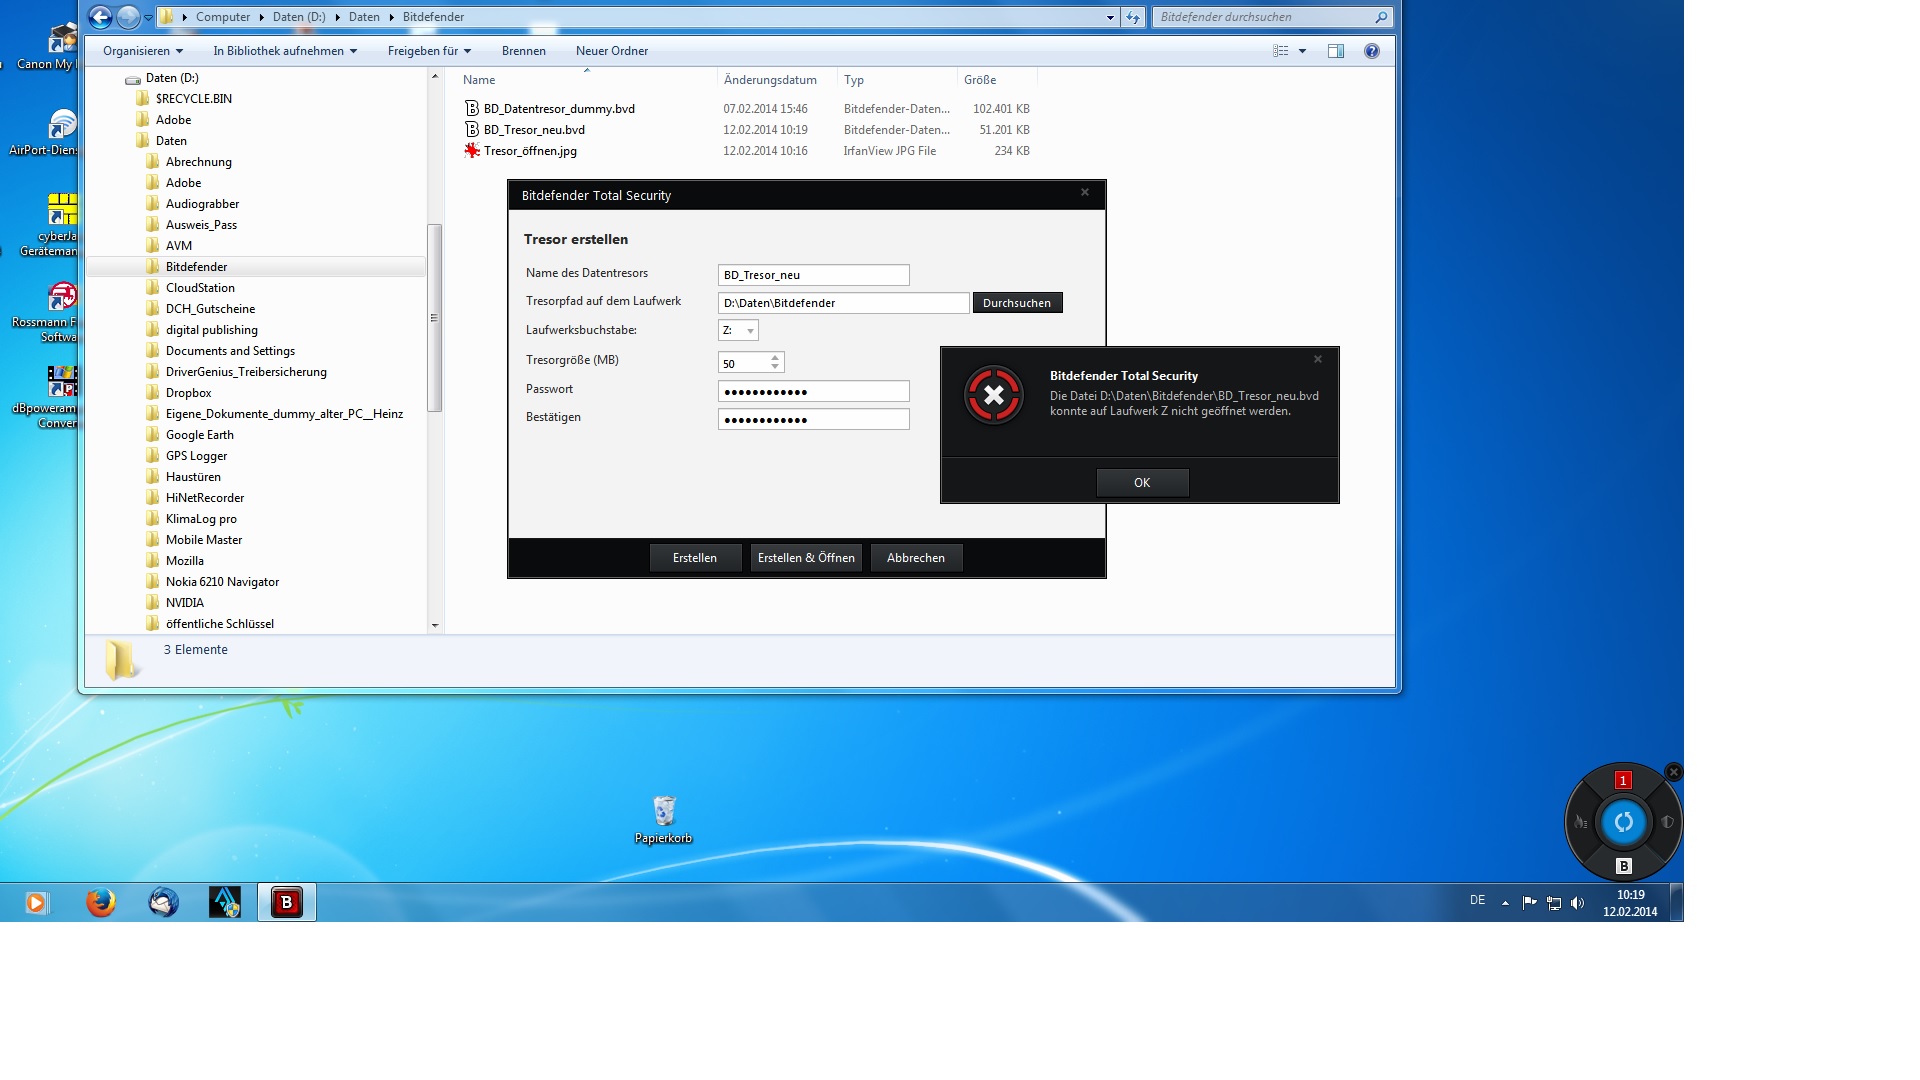Click Computer in the address breadcrumb
This screenshot has width=1920, height=1080.
point(223,17)
